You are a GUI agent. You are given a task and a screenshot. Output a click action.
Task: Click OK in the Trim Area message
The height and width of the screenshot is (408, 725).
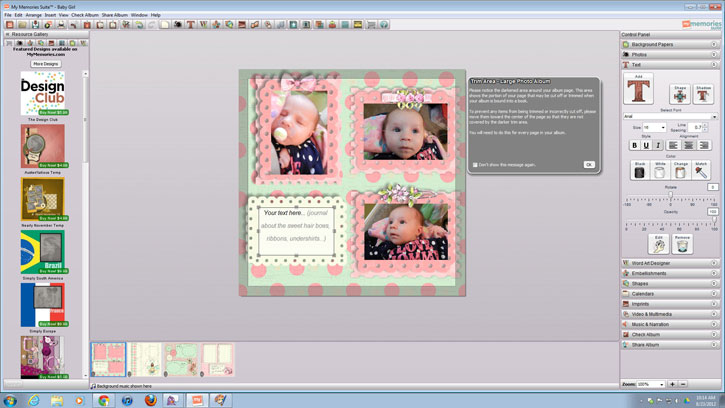point(589,165)
